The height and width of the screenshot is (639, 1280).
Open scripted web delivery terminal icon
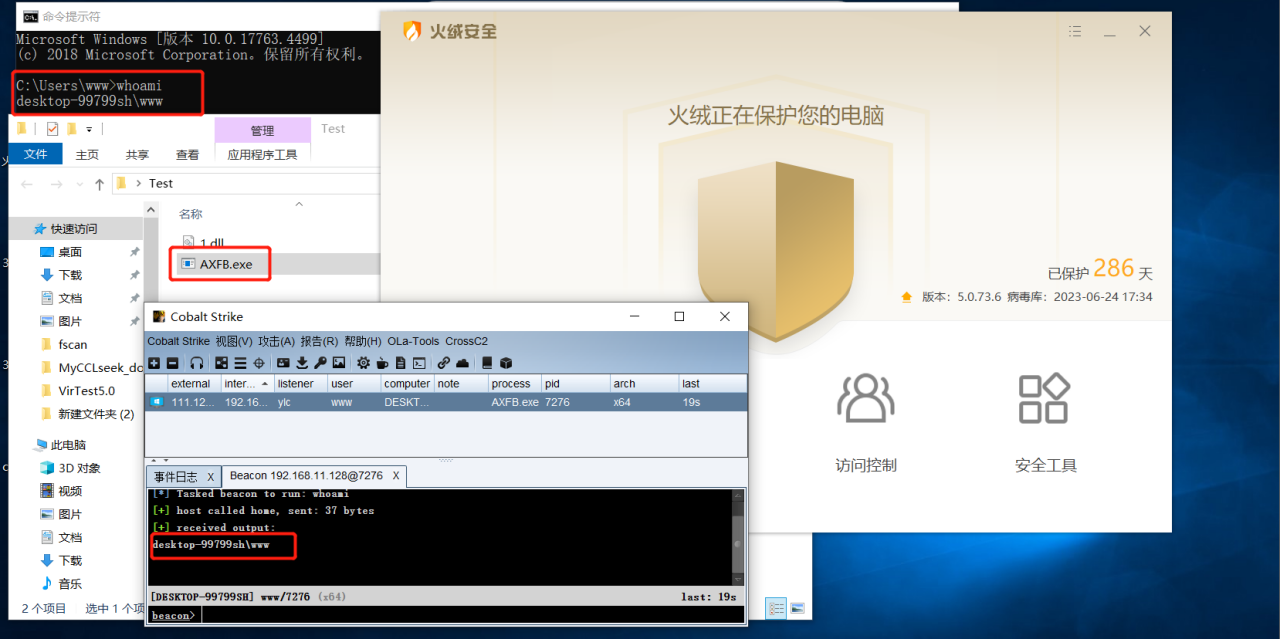(x=419, y=363)
